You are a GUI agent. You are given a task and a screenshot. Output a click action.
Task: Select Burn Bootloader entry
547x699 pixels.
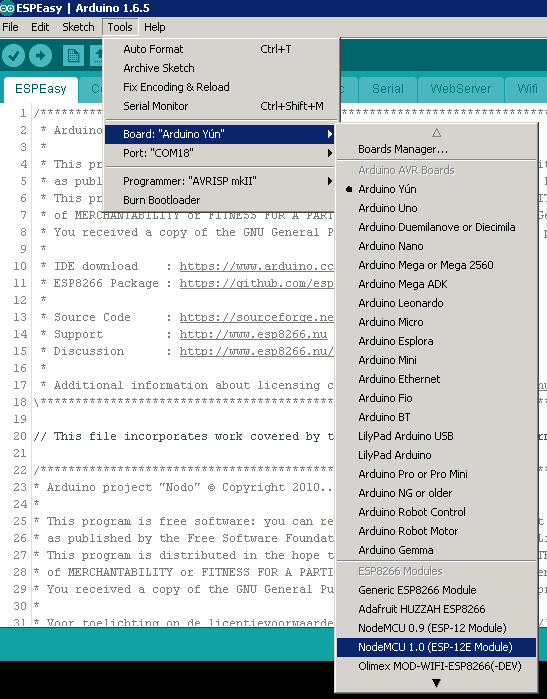click(219, 200)
